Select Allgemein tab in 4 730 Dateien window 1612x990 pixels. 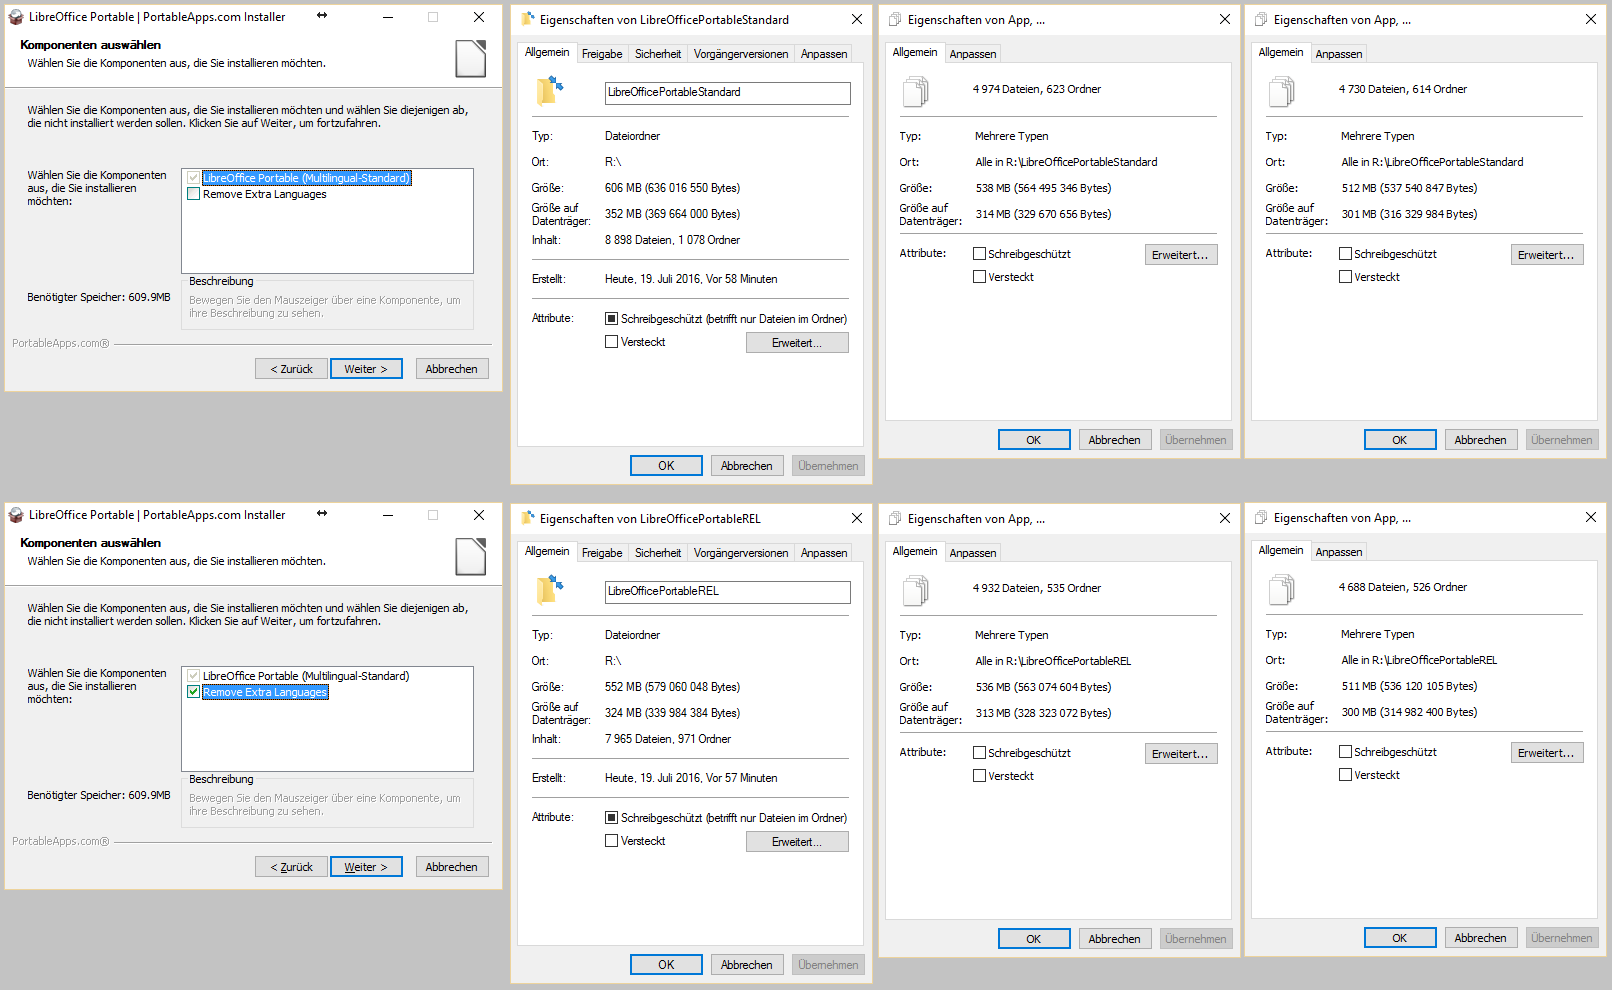(1281, 52)
